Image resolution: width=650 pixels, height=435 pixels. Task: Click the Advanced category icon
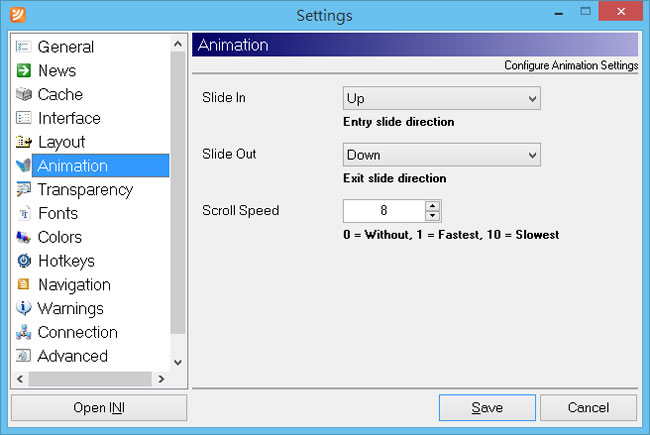click(x=23, y=356)
